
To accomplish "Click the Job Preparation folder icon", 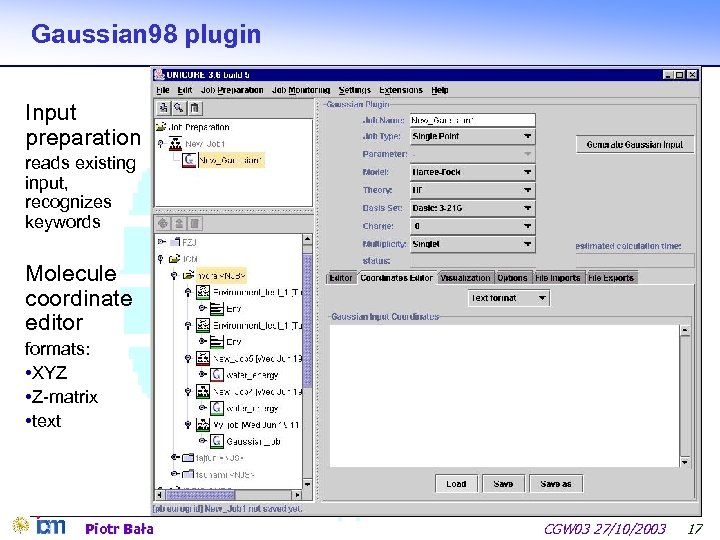I will (x=161, y=126).
